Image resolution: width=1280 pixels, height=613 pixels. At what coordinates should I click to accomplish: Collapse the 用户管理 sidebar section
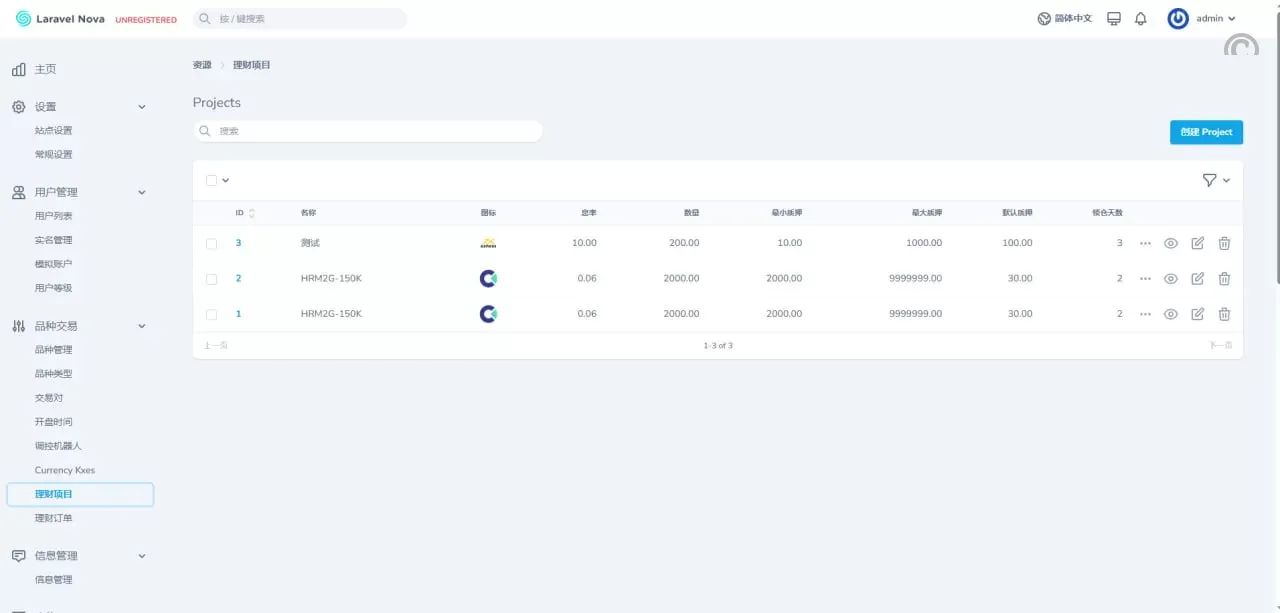coord(141,192)
